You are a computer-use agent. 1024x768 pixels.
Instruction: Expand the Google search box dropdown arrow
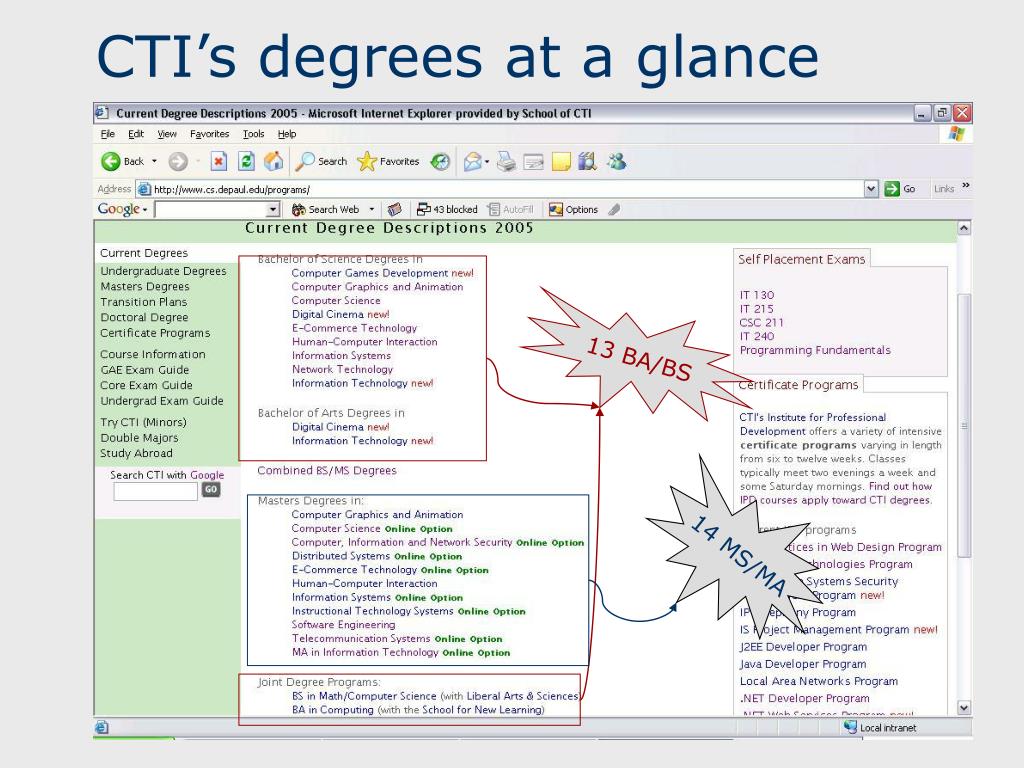click(273, 210)
